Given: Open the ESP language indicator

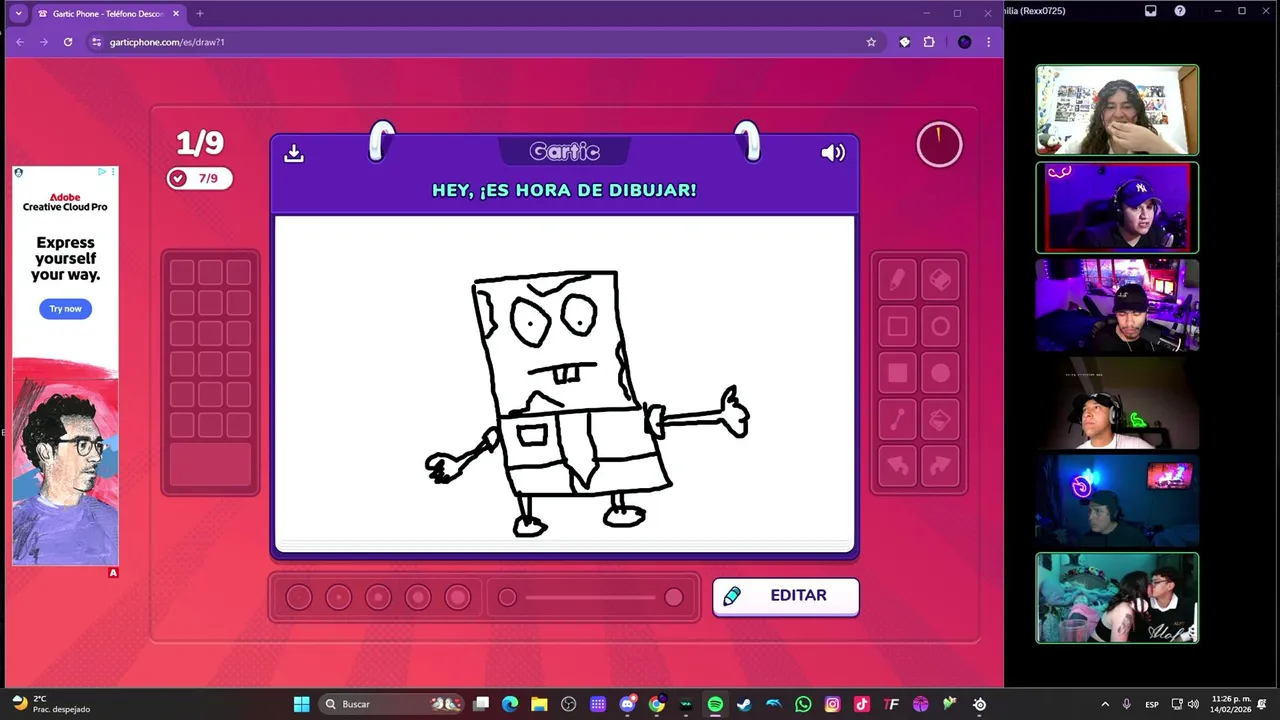Looking at the screenshot, I should pyautogui.click(x=1152, y=705).
